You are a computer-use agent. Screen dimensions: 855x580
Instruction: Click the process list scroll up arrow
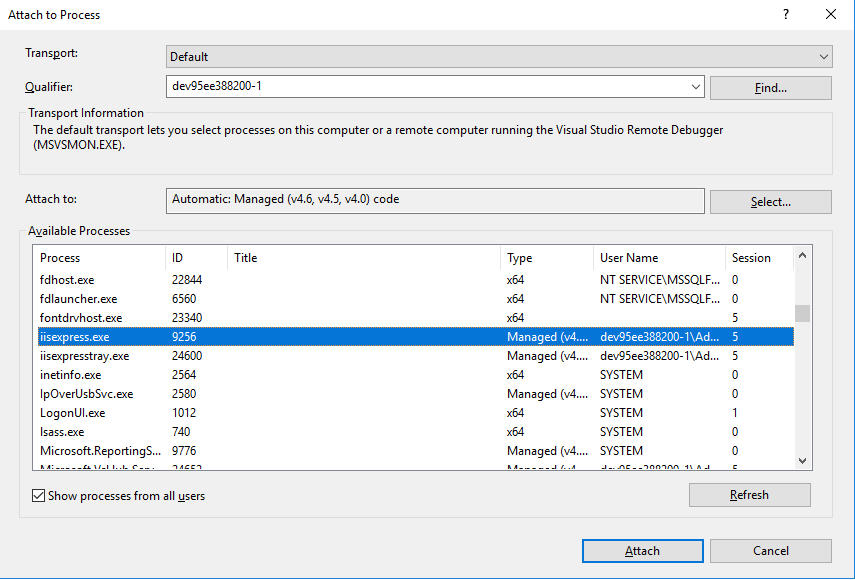802,256
